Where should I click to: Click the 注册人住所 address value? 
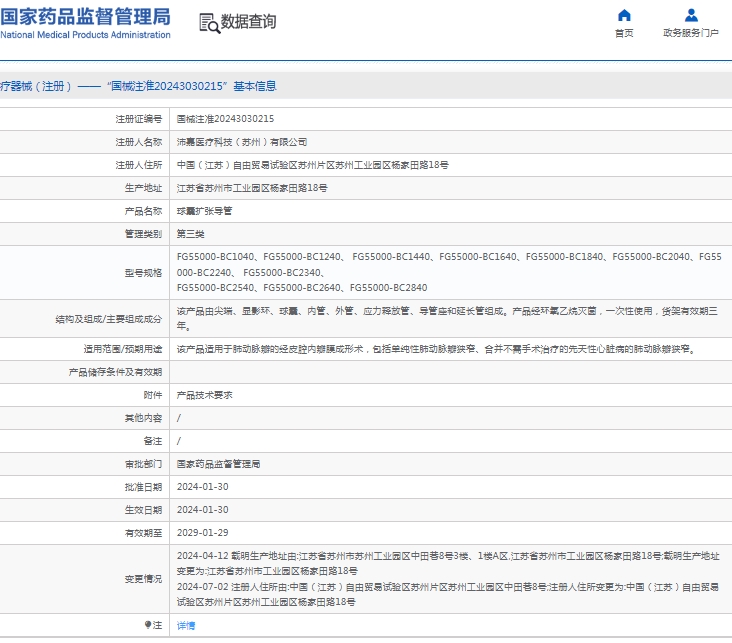[313, 165]
